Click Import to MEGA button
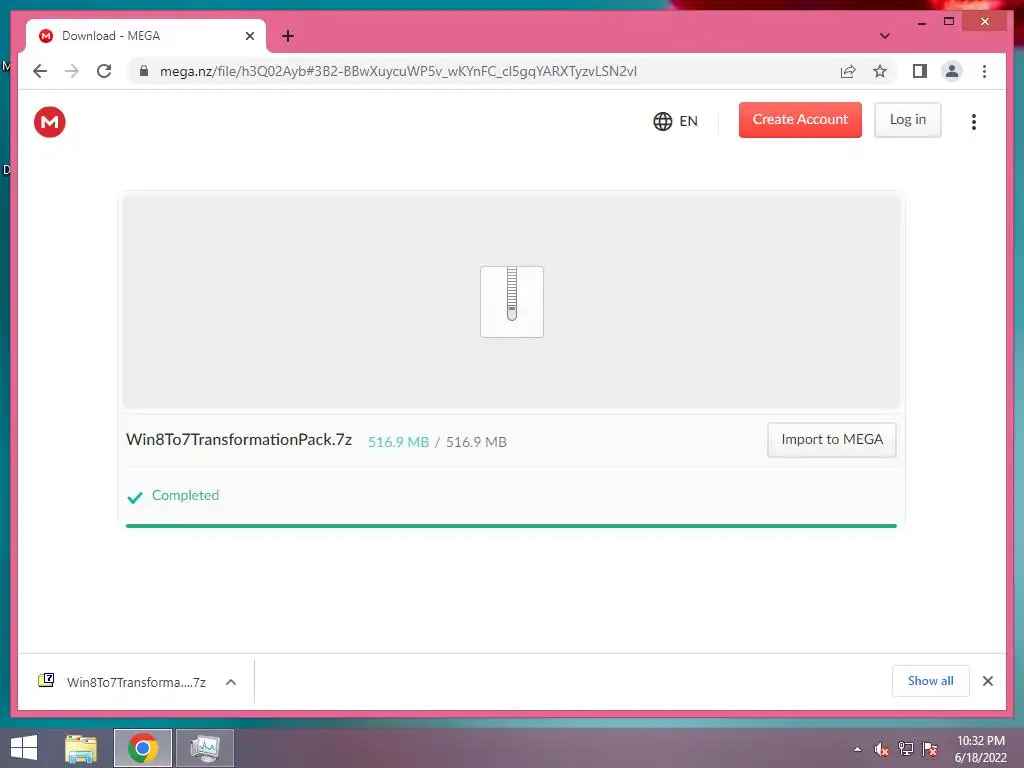 pos(831,440)
